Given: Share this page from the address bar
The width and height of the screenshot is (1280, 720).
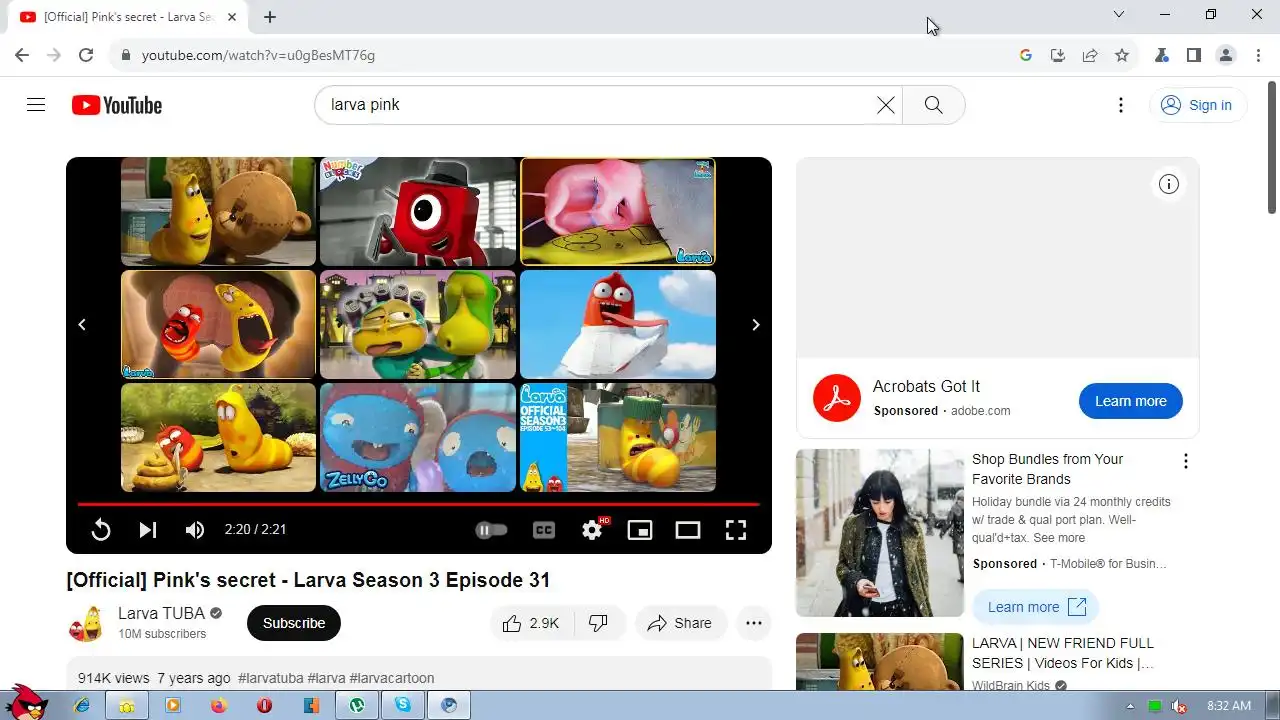Looking at the screenshot, I should click(1090, 55).
